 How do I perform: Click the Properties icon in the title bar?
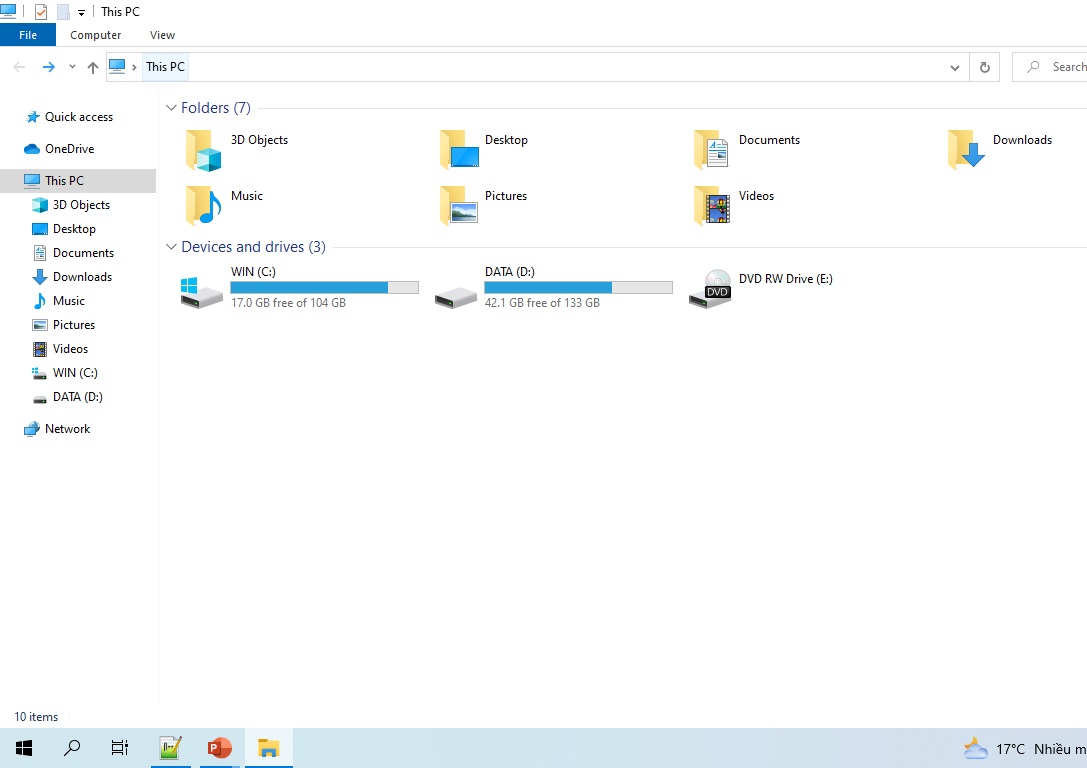pos(41,12)
